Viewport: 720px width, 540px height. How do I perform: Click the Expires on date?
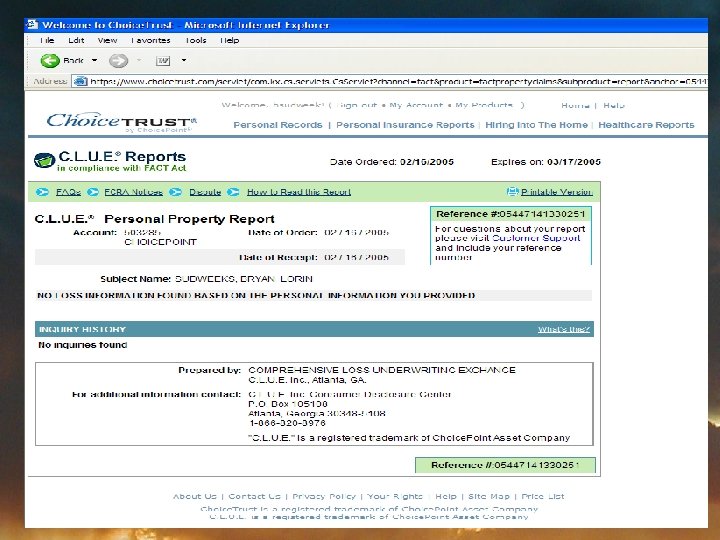(574, 162)
